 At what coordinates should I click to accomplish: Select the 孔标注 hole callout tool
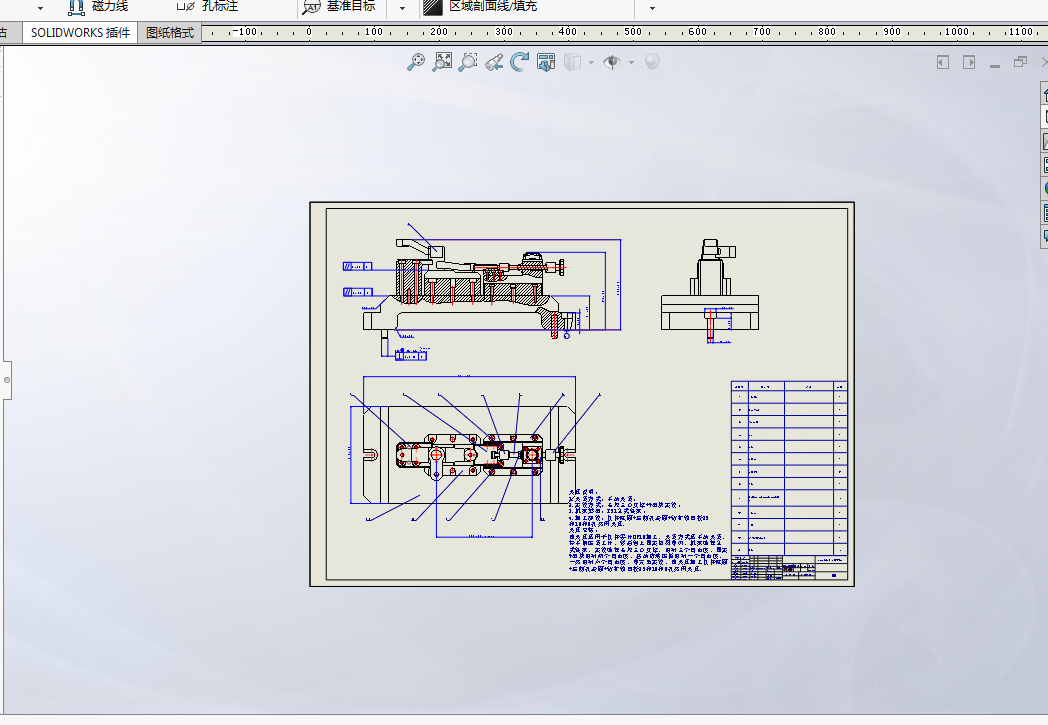point(207,7)
